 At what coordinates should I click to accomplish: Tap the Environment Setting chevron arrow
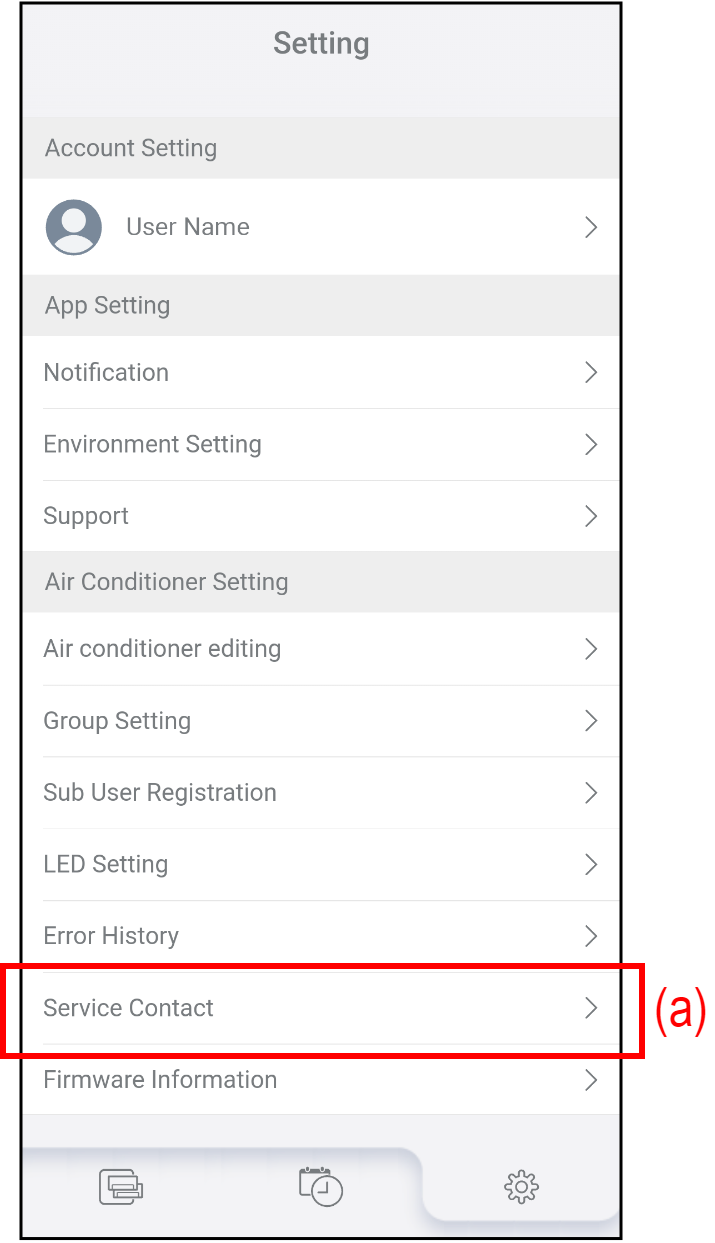pos(591,445)
